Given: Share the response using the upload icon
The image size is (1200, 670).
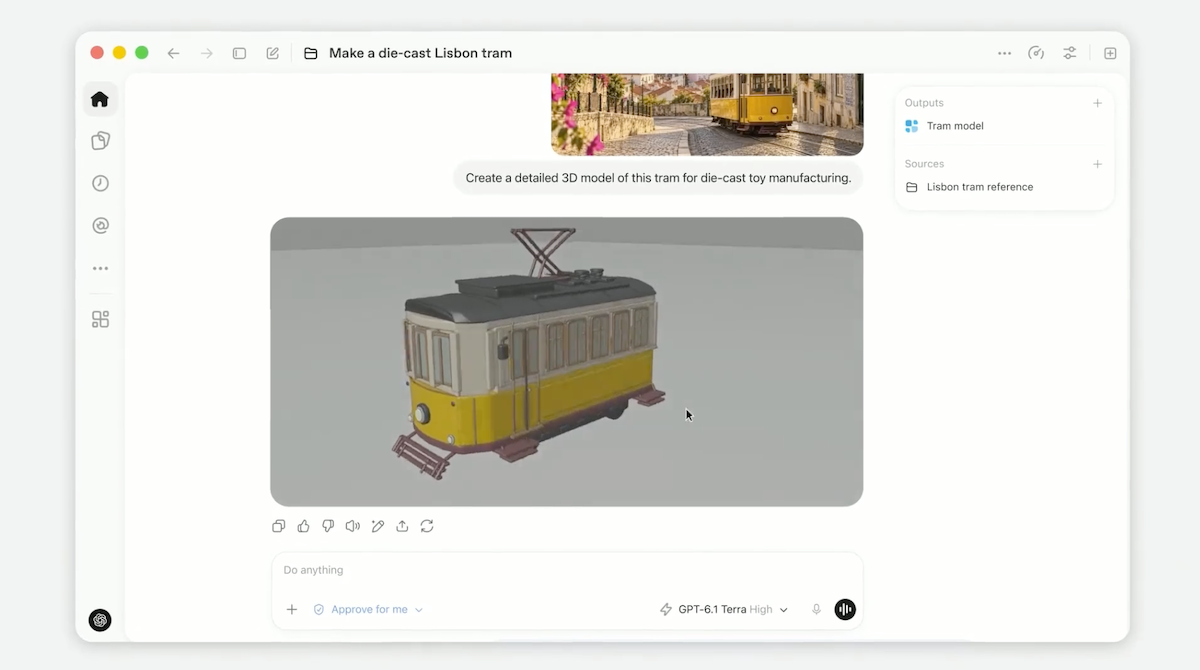Looking at the screenshot, I should pyautogui.click(x=402, y=526).
